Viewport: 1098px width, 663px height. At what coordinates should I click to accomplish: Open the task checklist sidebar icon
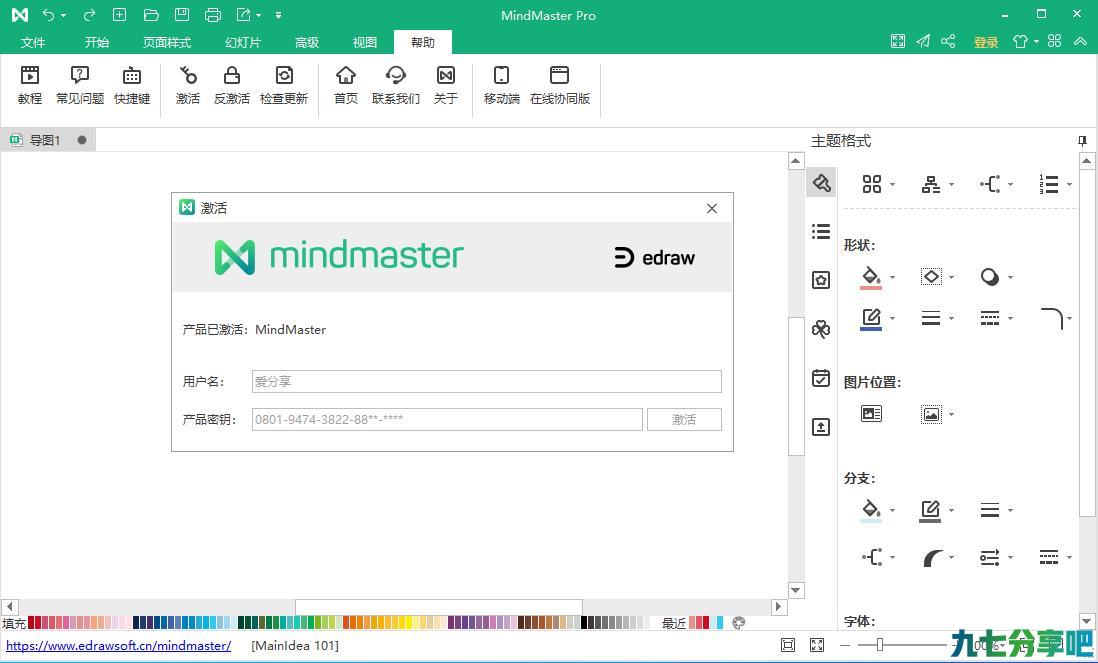coord(821,378)
